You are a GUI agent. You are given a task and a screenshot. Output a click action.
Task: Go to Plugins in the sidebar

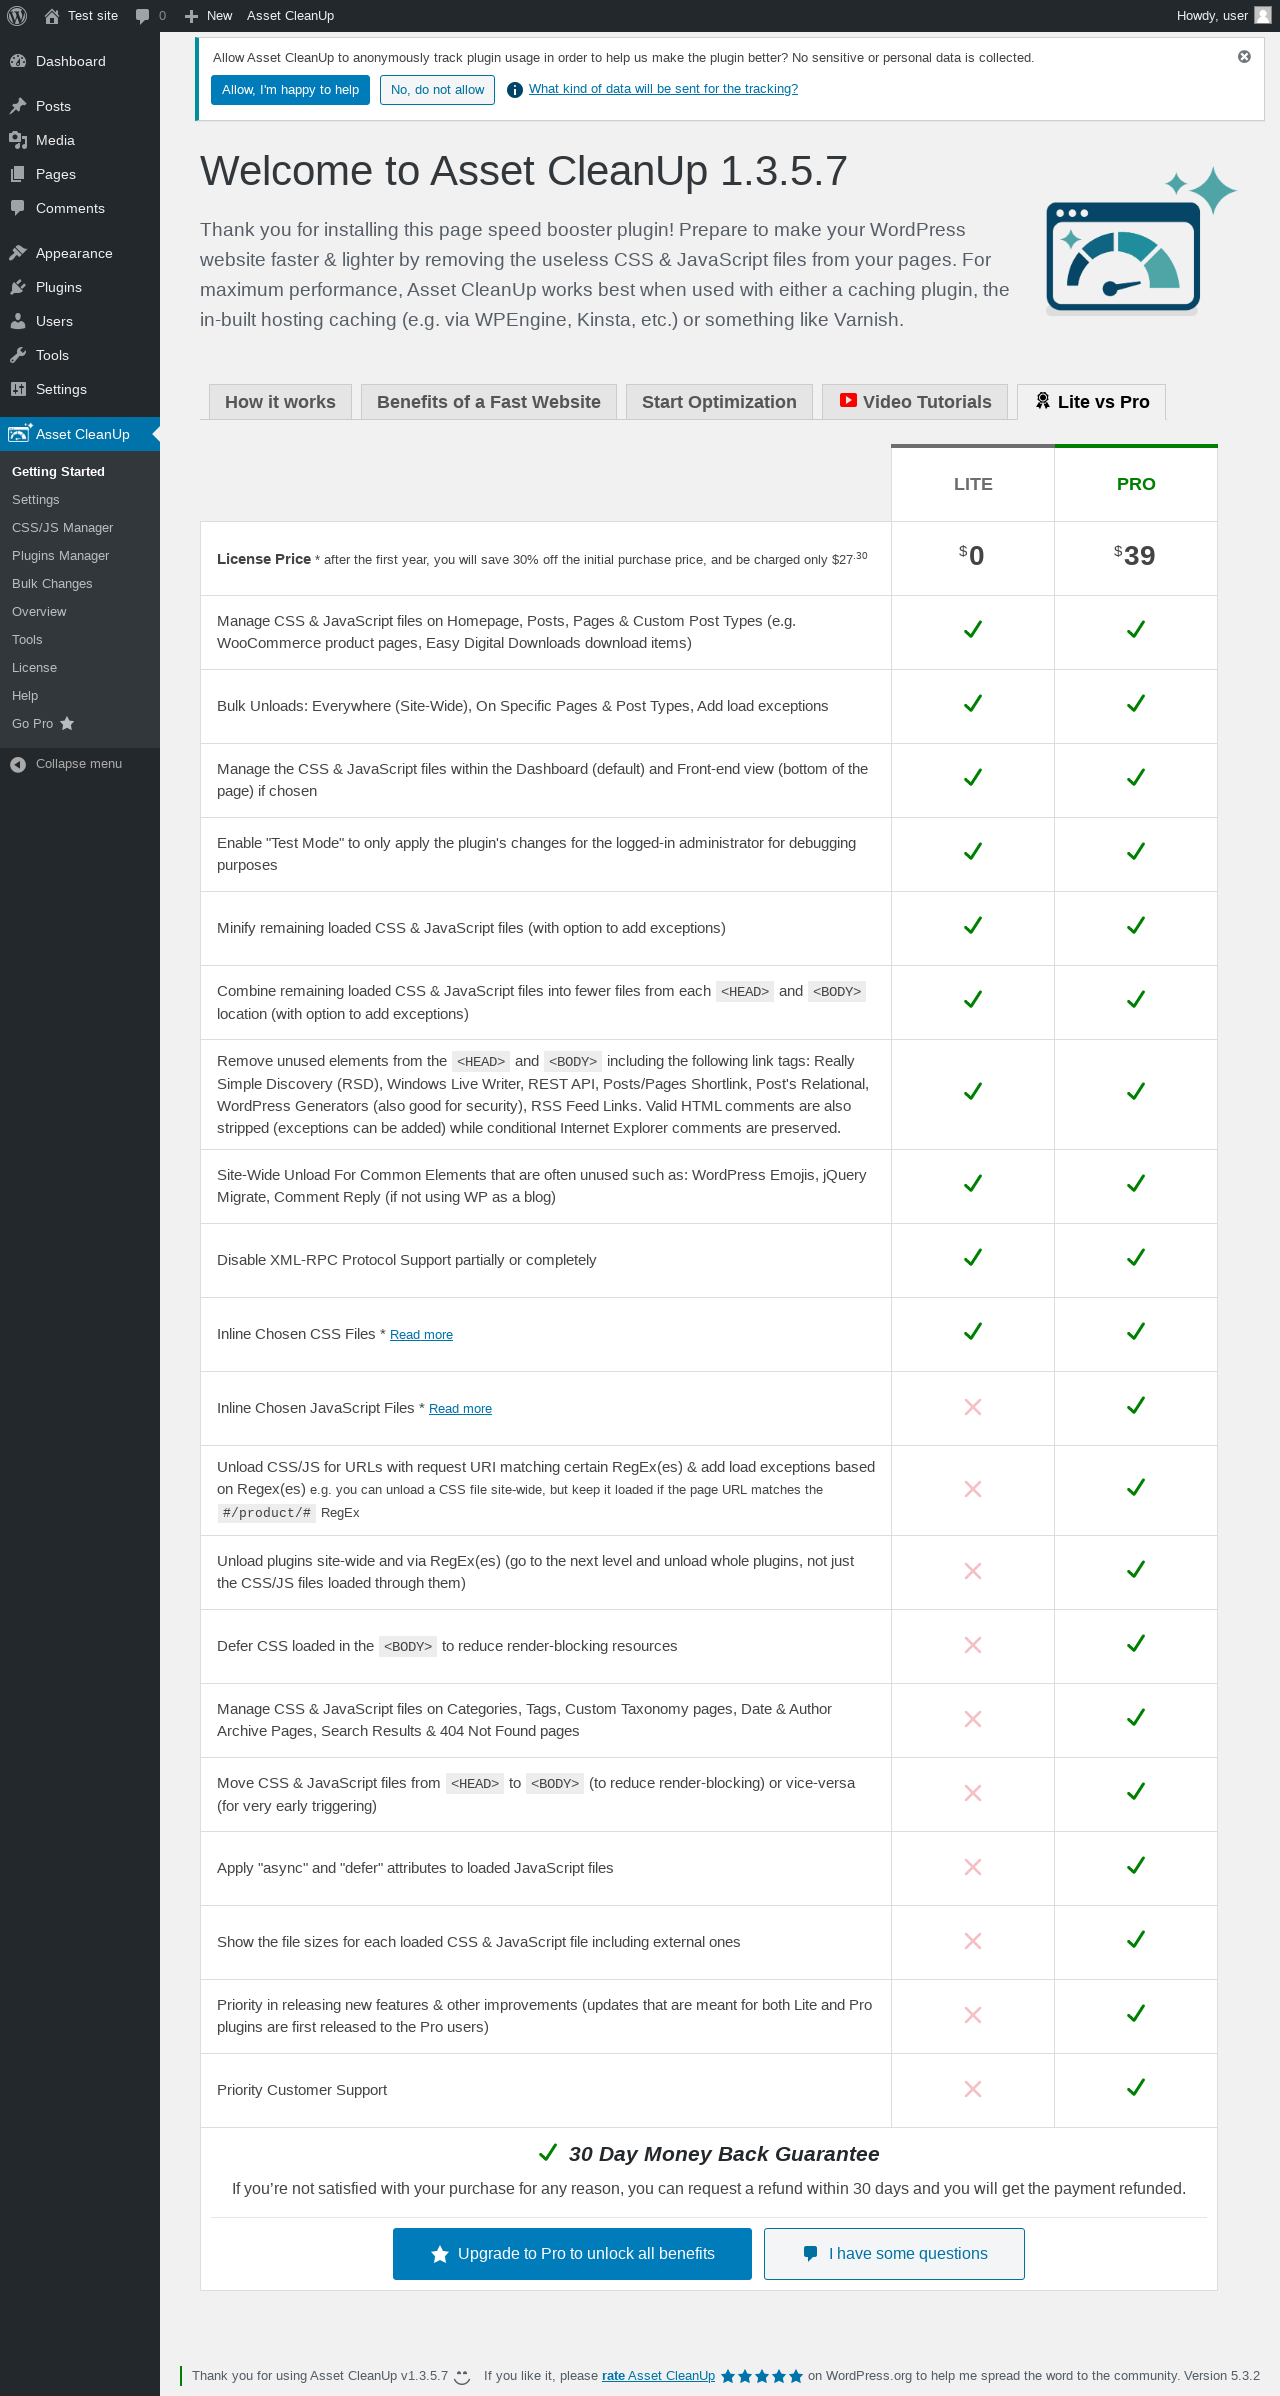pyautogui.click(x=80, y=287)
